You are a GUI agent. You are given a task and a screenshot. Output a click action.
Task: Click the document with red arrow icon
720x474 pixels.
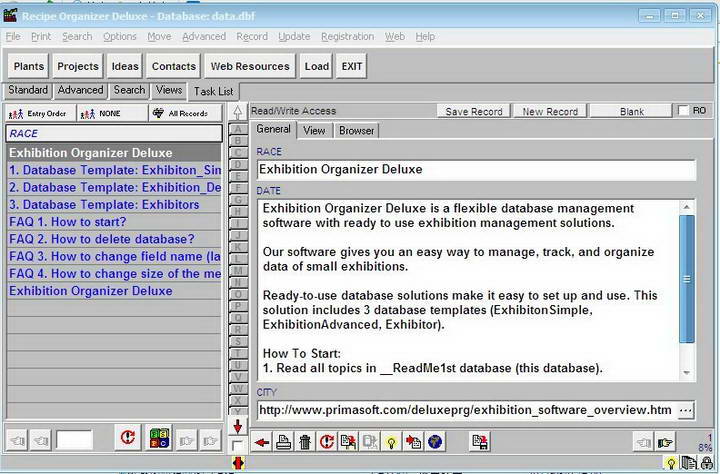point(413,442)
